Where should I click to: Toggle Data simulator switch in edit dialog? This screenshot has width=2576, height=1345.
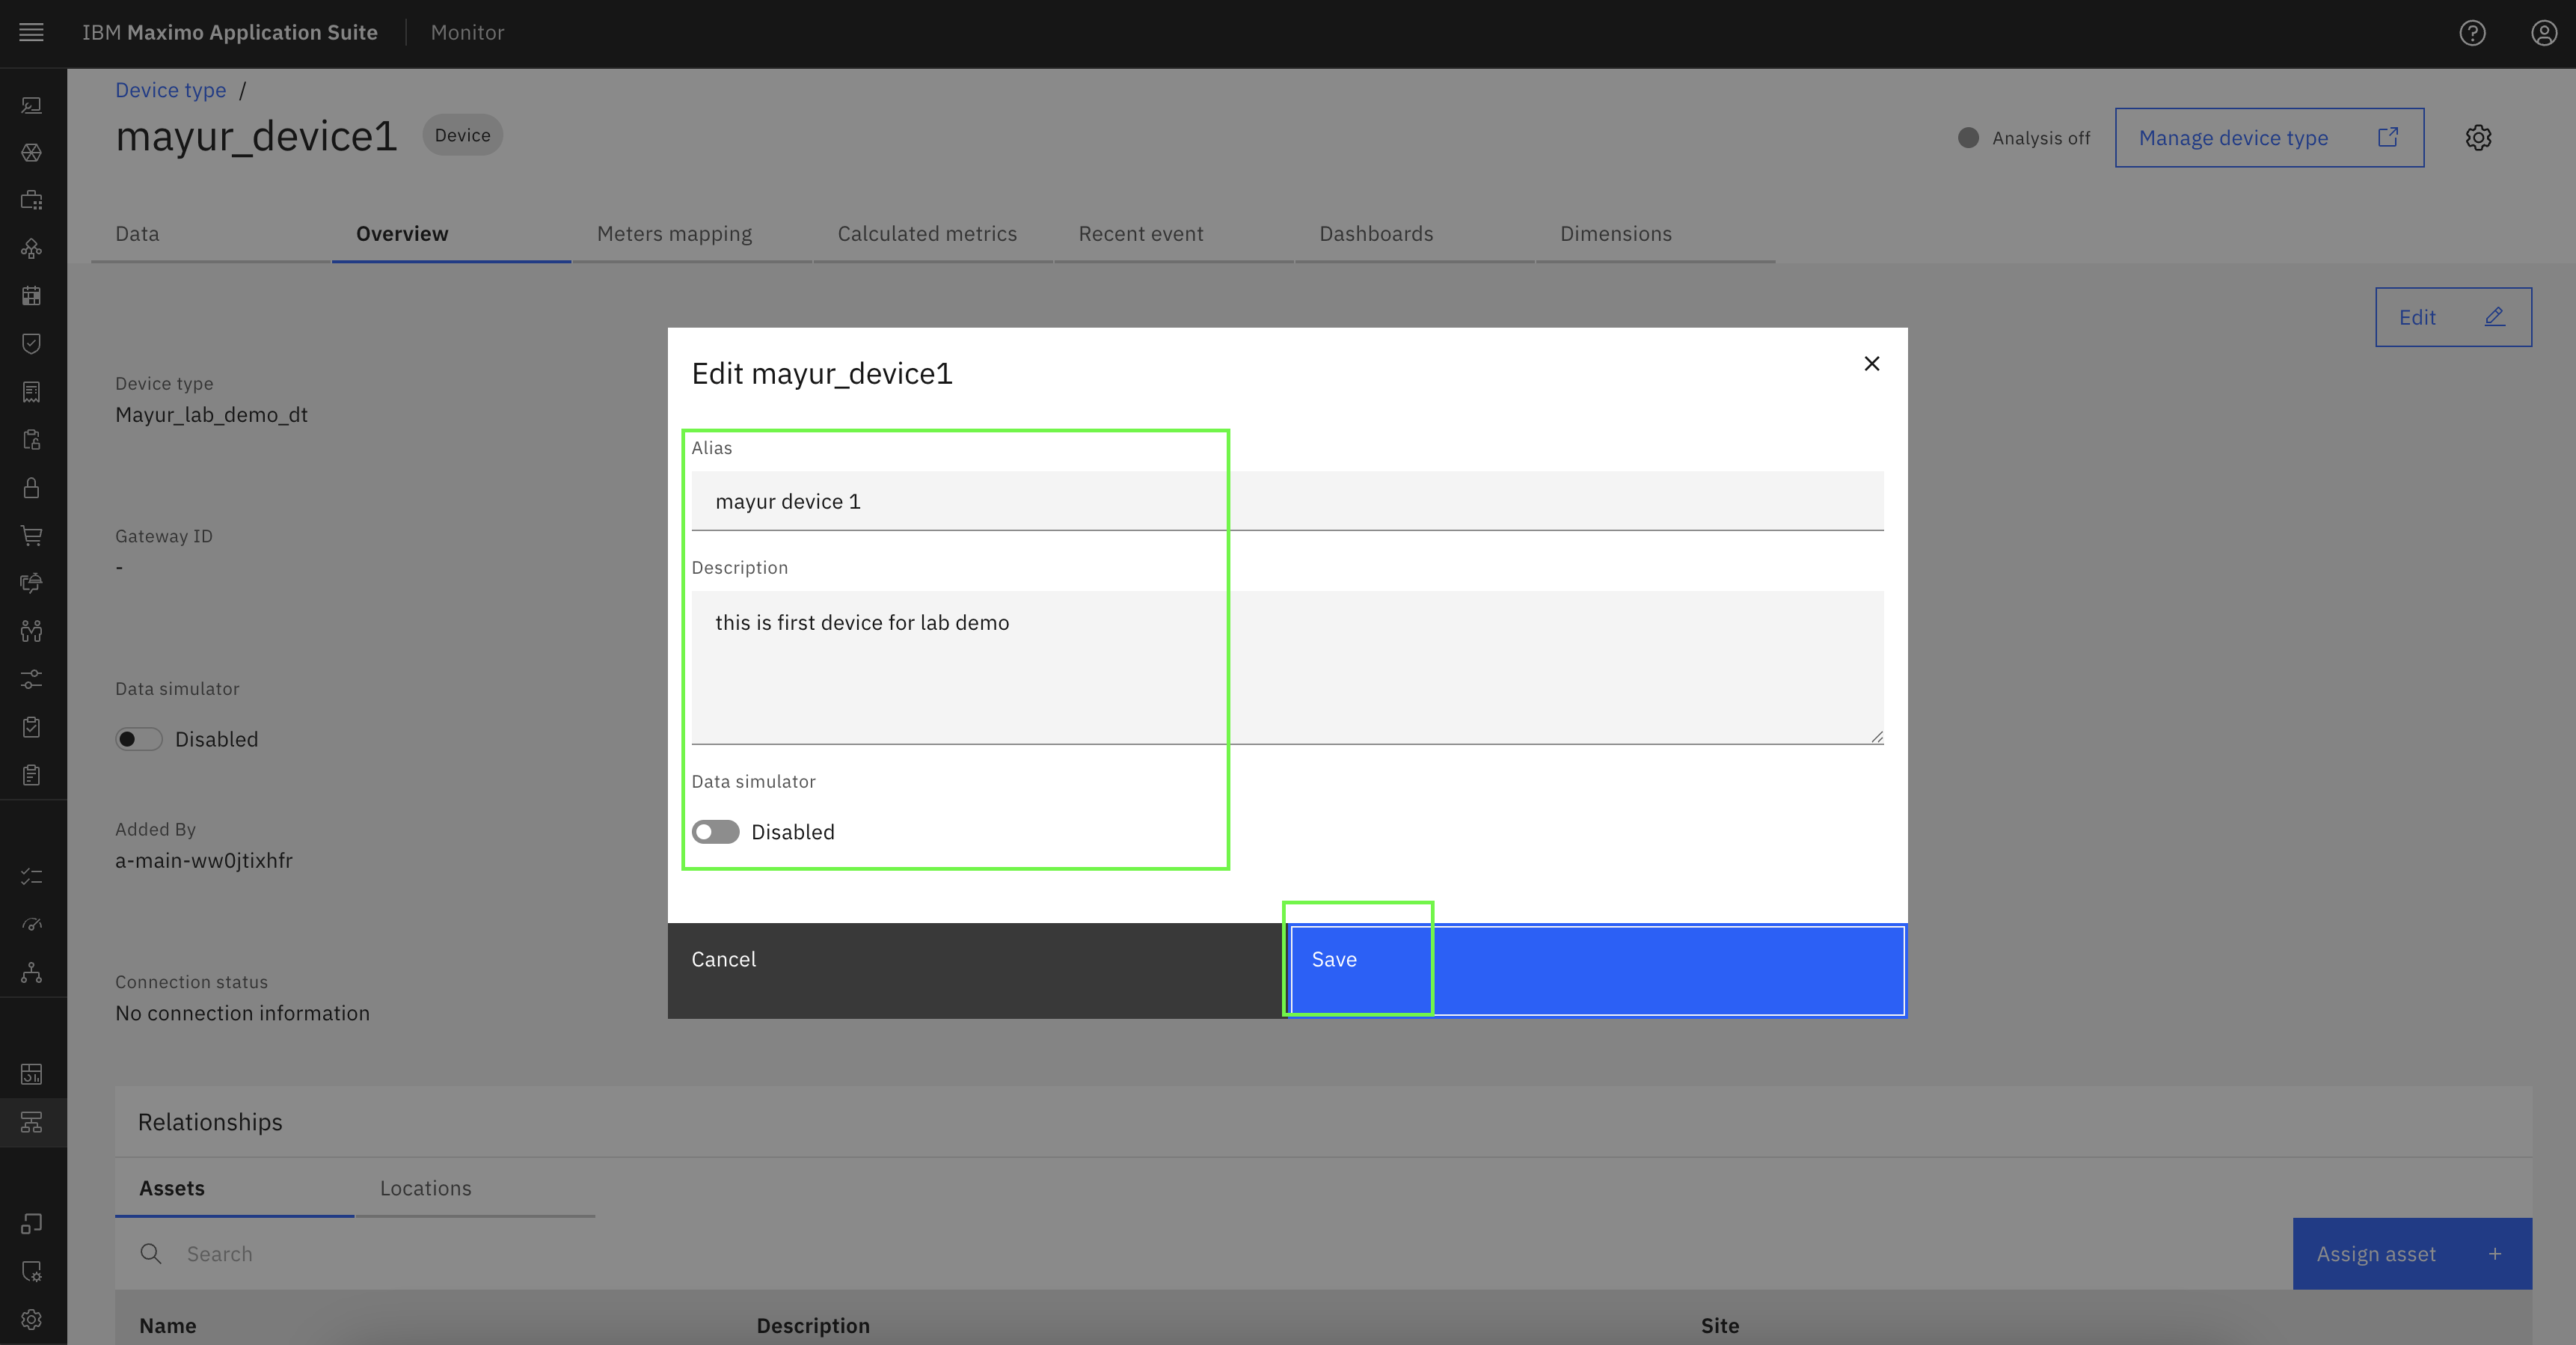coord(715,832)
